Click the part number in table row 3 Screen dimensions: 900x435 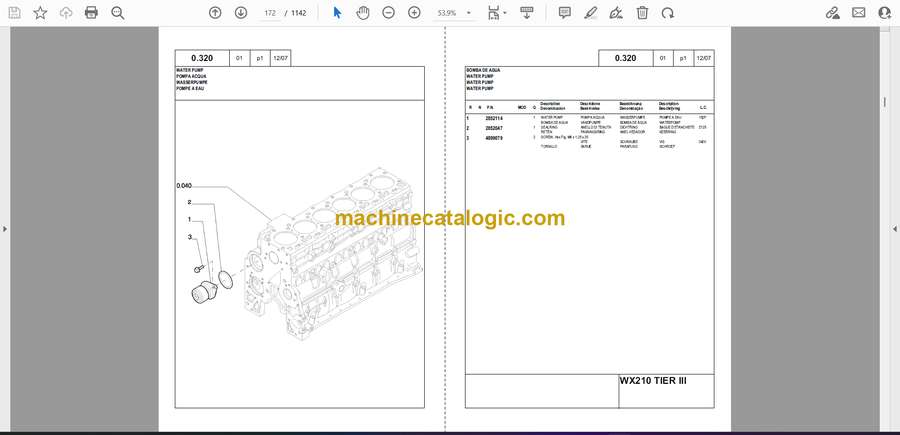(x=494, y=138)
